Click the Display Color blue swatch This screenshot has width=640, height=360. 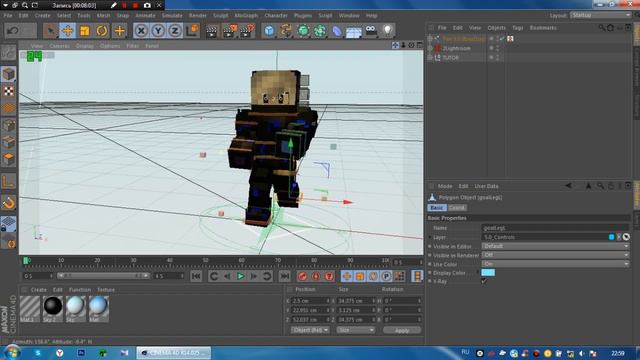488,273
